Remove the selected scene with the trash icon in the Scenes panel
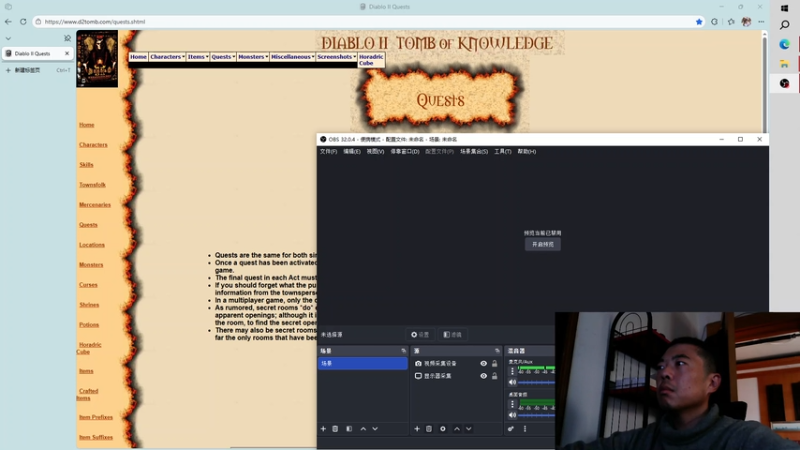Screen dimensions: 800x450 (335, 429)
